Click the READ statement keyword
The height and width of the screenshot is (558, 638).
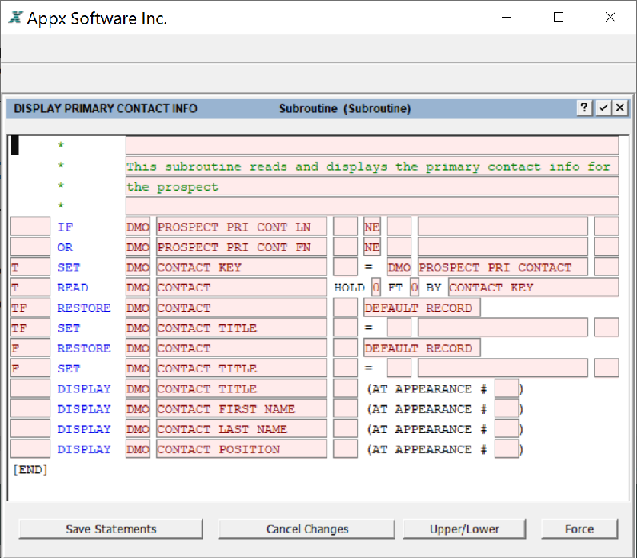coord(73,287)
